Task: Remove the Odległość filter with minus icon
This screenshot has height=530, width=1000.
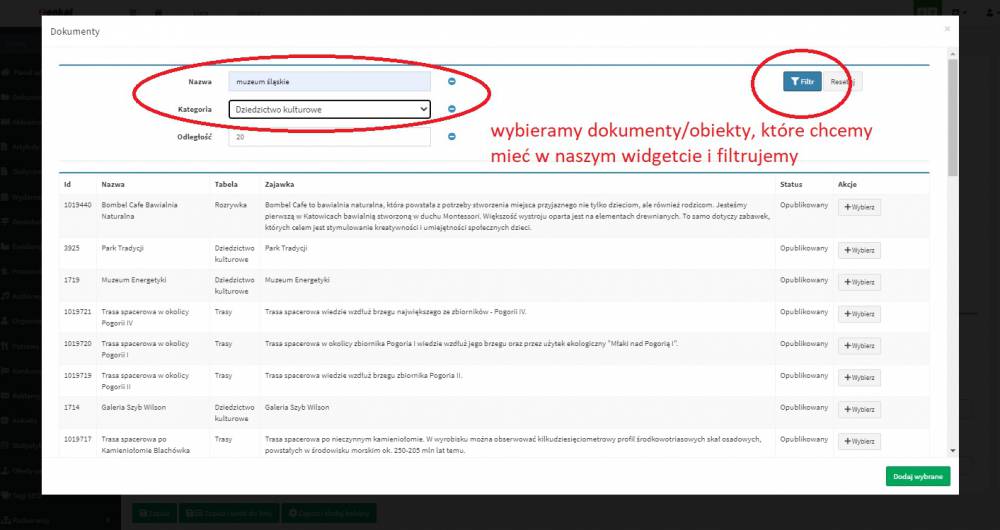Action: (451, 137)
